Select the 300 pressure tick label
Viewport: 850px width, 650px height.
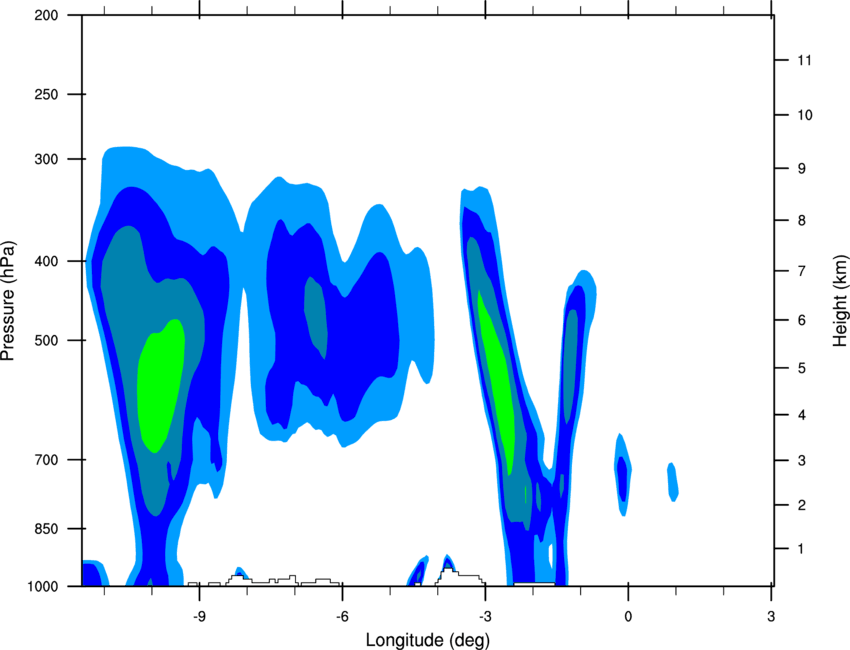(46, 159)
